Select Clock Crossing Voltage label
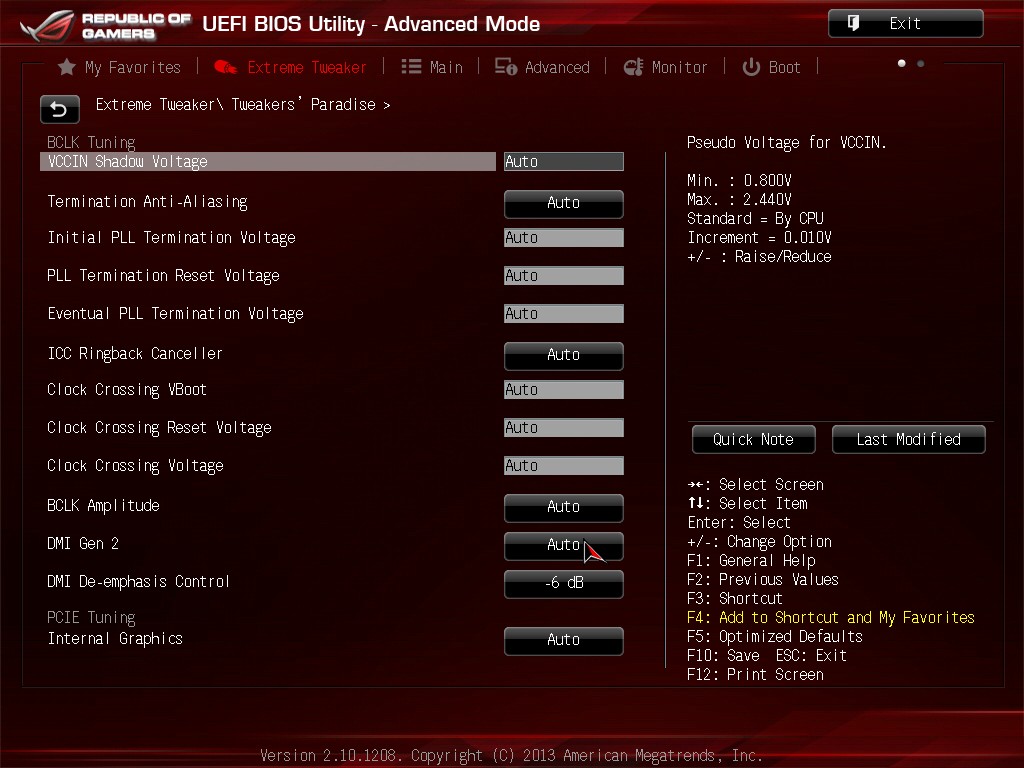Viewport: 1024px width, 768px height. (x=135, y=466)
